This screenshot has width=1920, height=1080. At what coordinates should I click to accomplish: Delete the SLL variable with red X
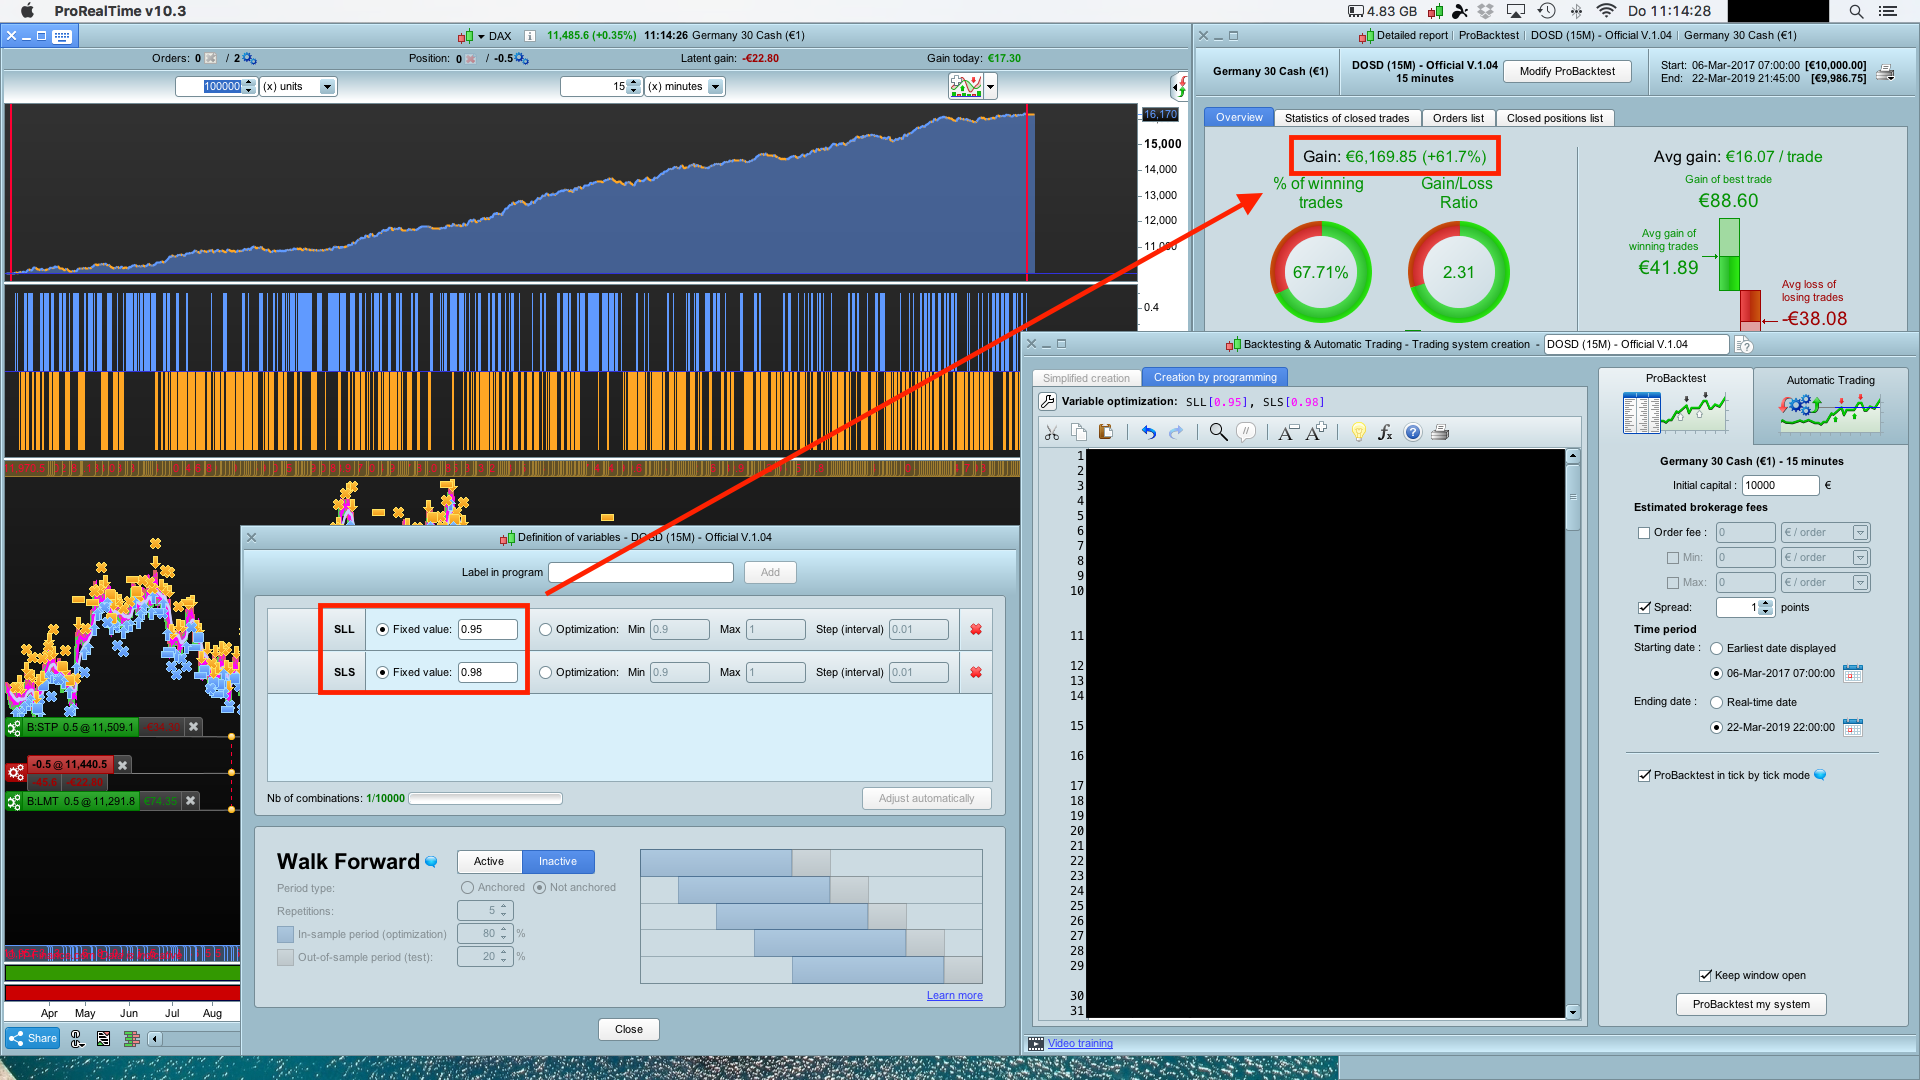pos(975,629)
